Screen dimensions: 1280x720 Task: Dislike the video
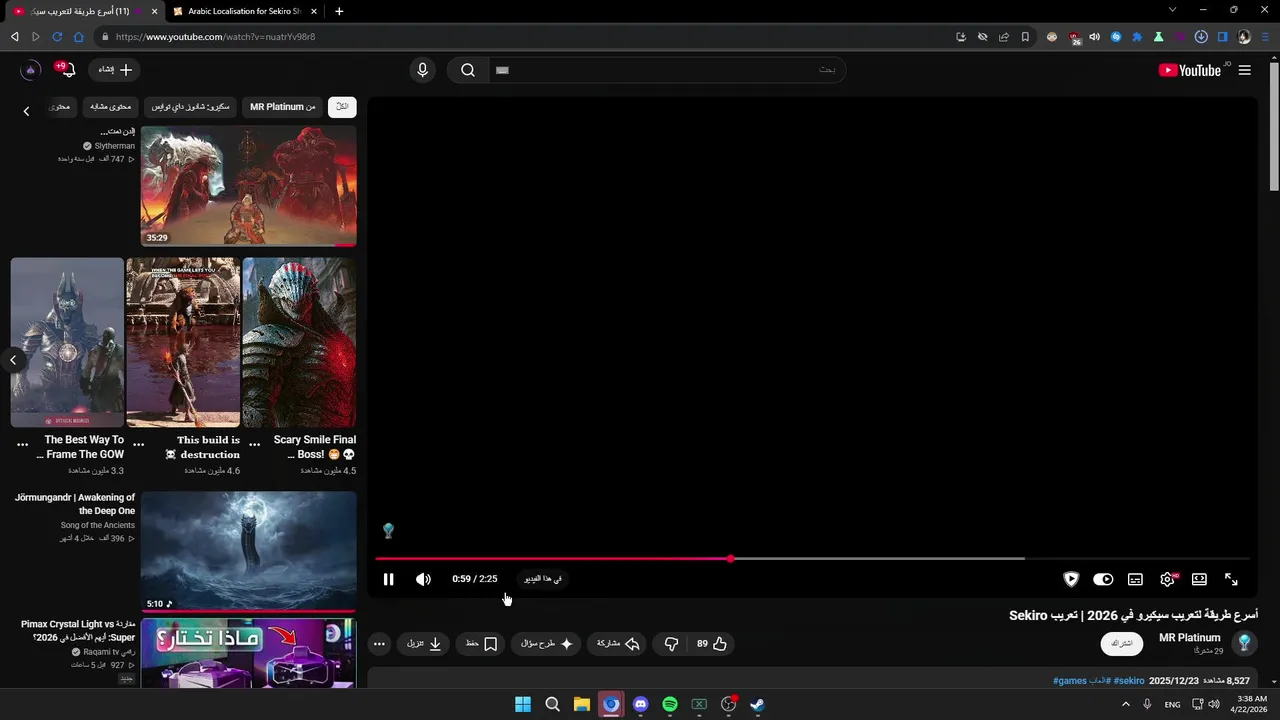(672, 644)
